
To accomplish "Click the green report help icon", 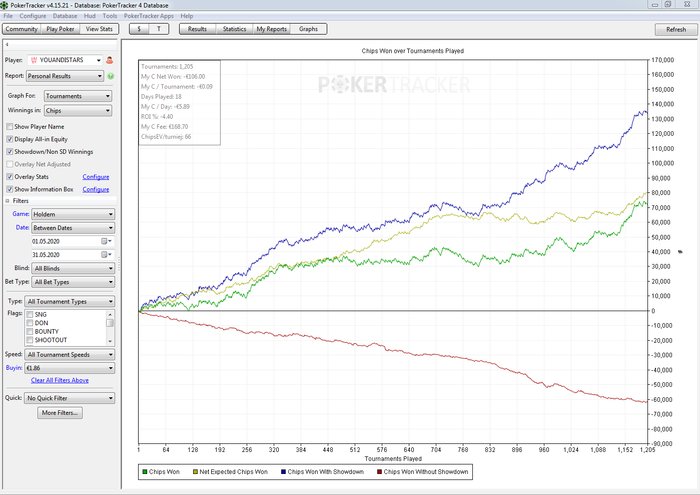I will point(110,76).
